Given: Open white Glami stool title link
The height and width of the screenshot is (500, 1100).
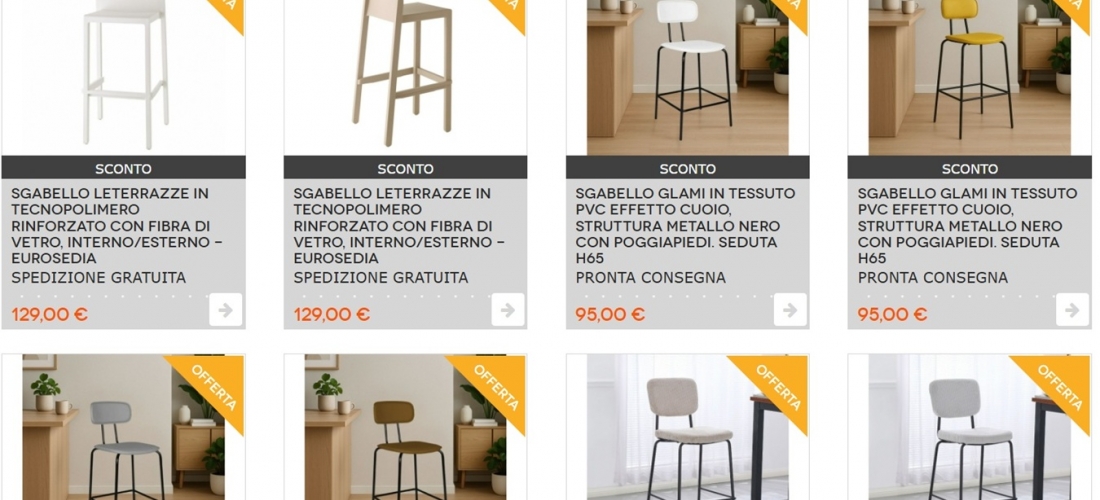Looking at the screenshot, I should 685,226.
